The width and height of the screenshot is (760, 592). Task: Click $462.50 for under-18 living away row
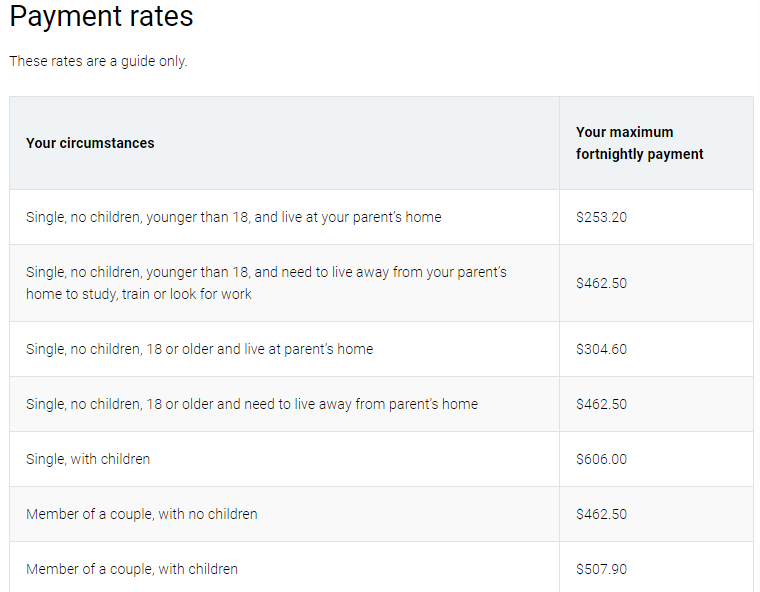pos(601,283)
